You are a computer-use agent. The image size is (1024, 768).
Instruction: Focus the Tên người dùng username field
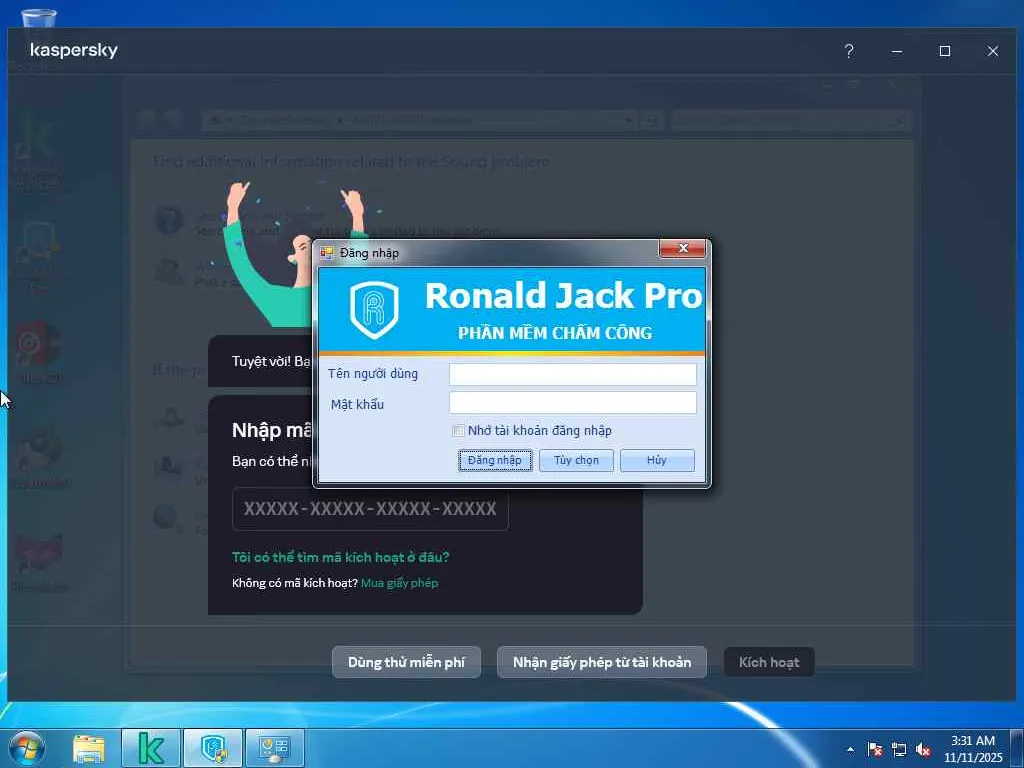click(x=573, y=374)
